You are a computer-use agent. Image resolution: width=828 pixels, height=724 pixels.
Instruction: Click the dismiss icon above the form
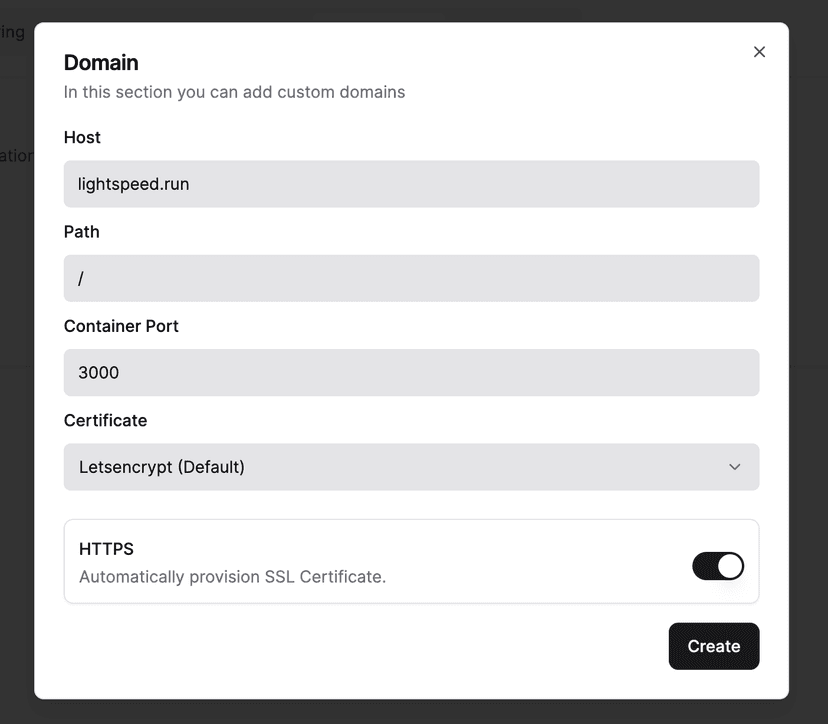(x=759, y=51)
